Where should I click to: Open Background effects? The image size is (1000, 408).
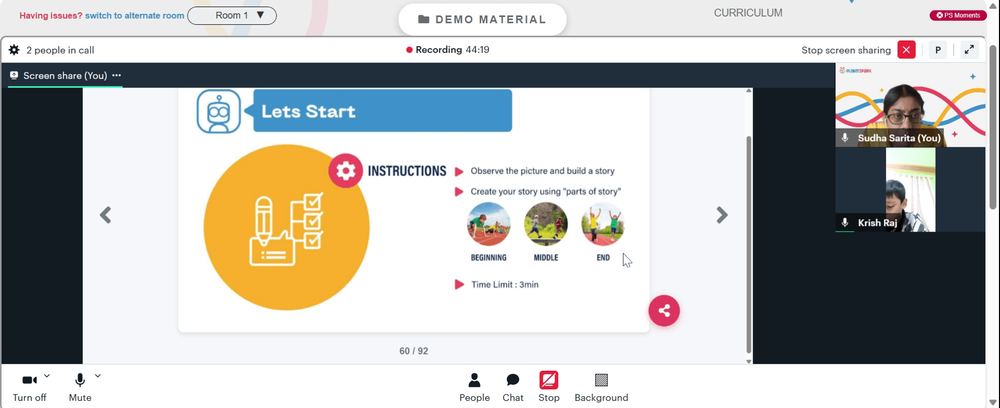click(x=601, y=388)
